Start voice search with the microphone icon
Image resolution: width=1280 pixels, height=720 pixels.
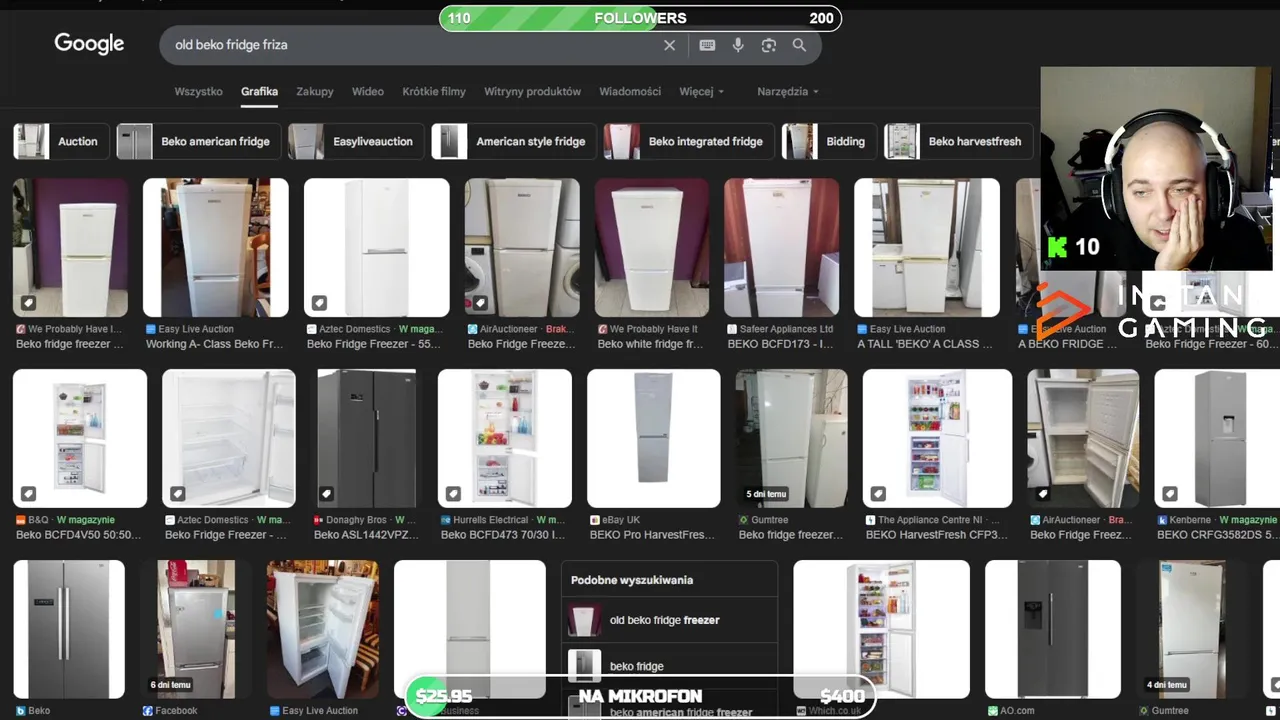coord(738,45)
